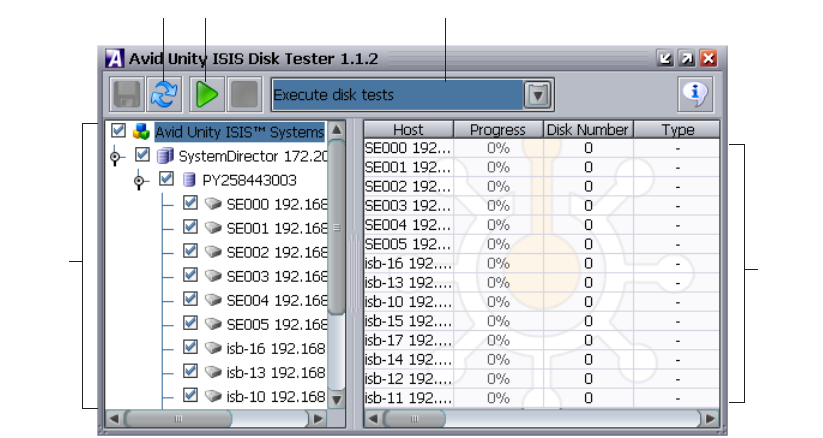Image resolution: width=823 pixels, height=438 pixels.
Task: Click the table horizontal scrollbar thumb
Action: coord(415,419)
